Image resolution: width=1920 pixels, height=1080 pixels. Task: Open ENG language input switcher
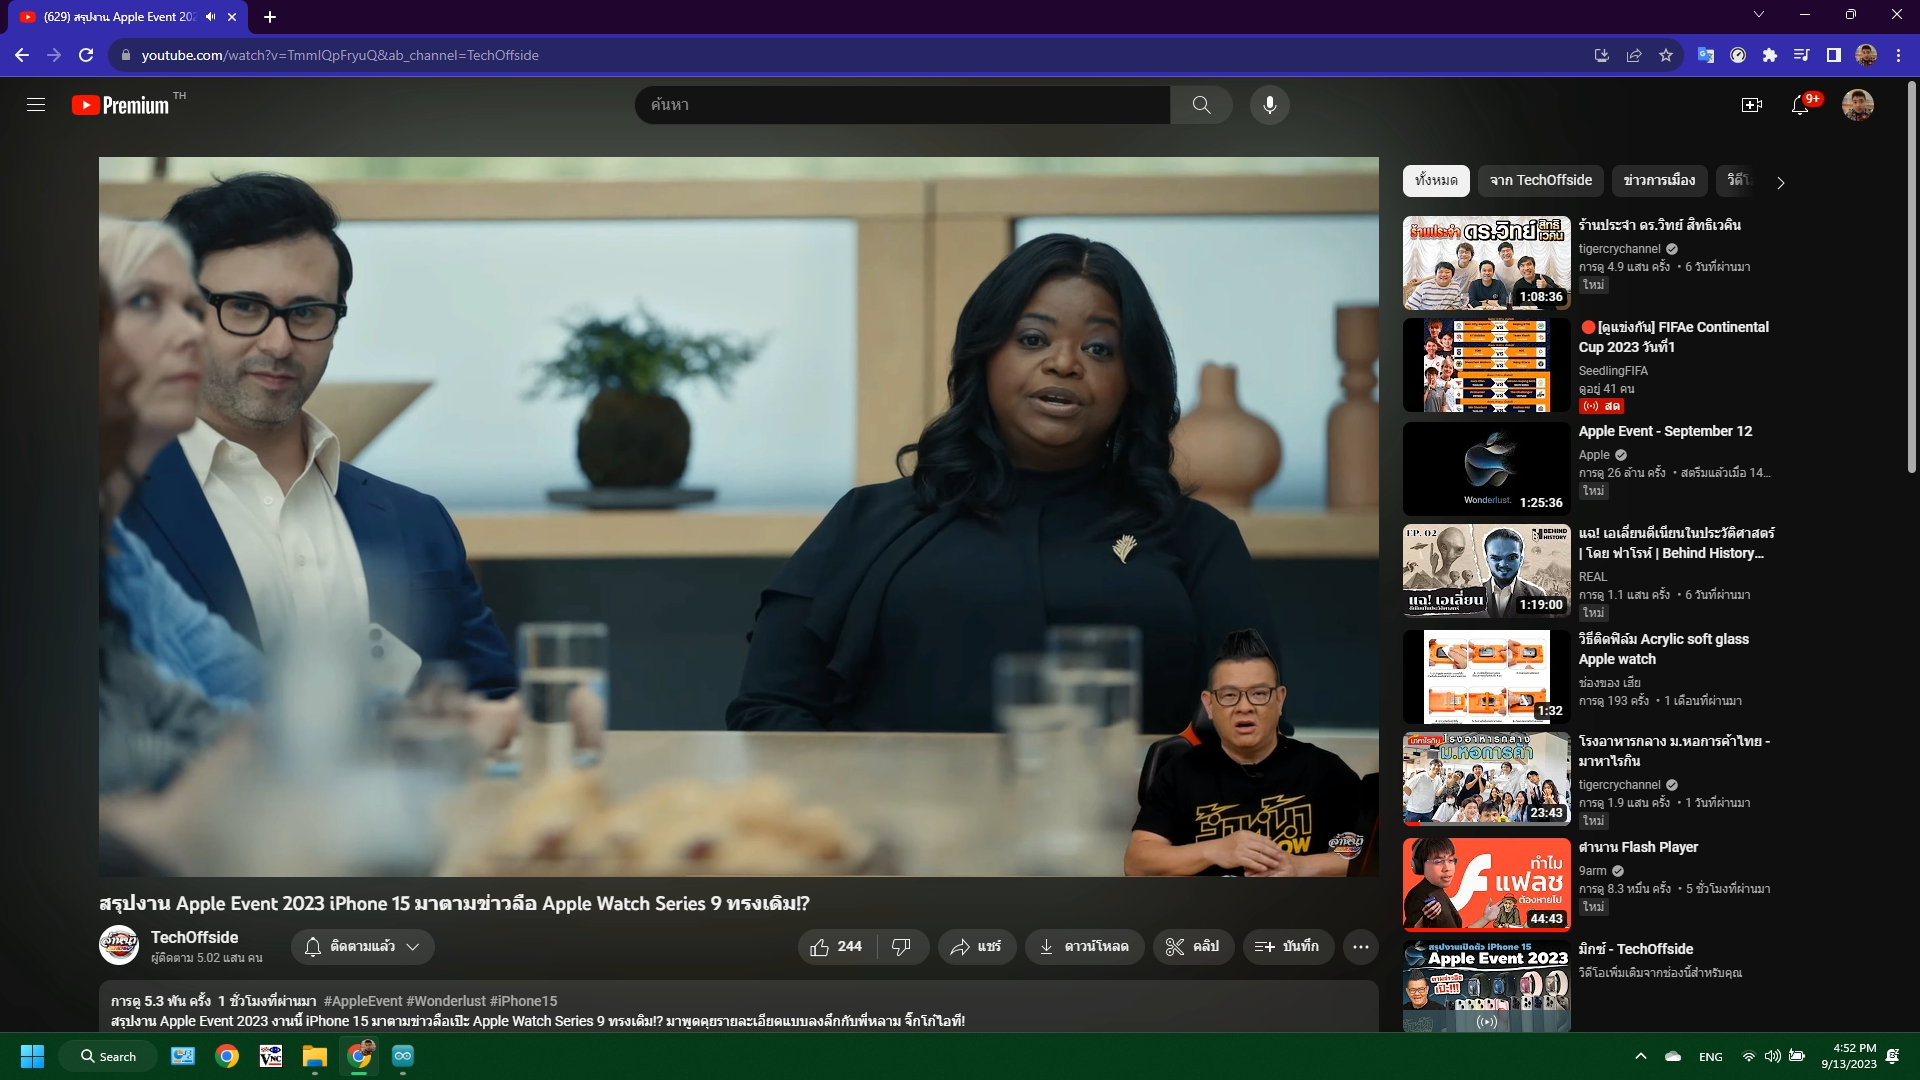tap(1711, 1057)
